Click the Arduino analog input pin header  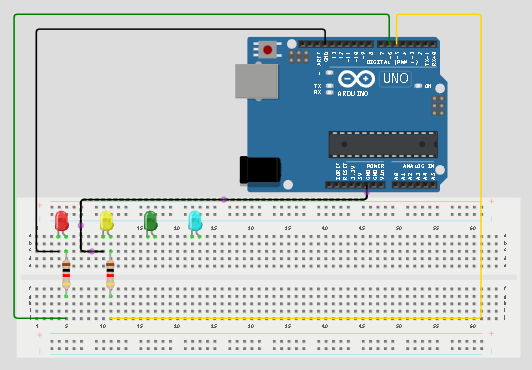415,185
